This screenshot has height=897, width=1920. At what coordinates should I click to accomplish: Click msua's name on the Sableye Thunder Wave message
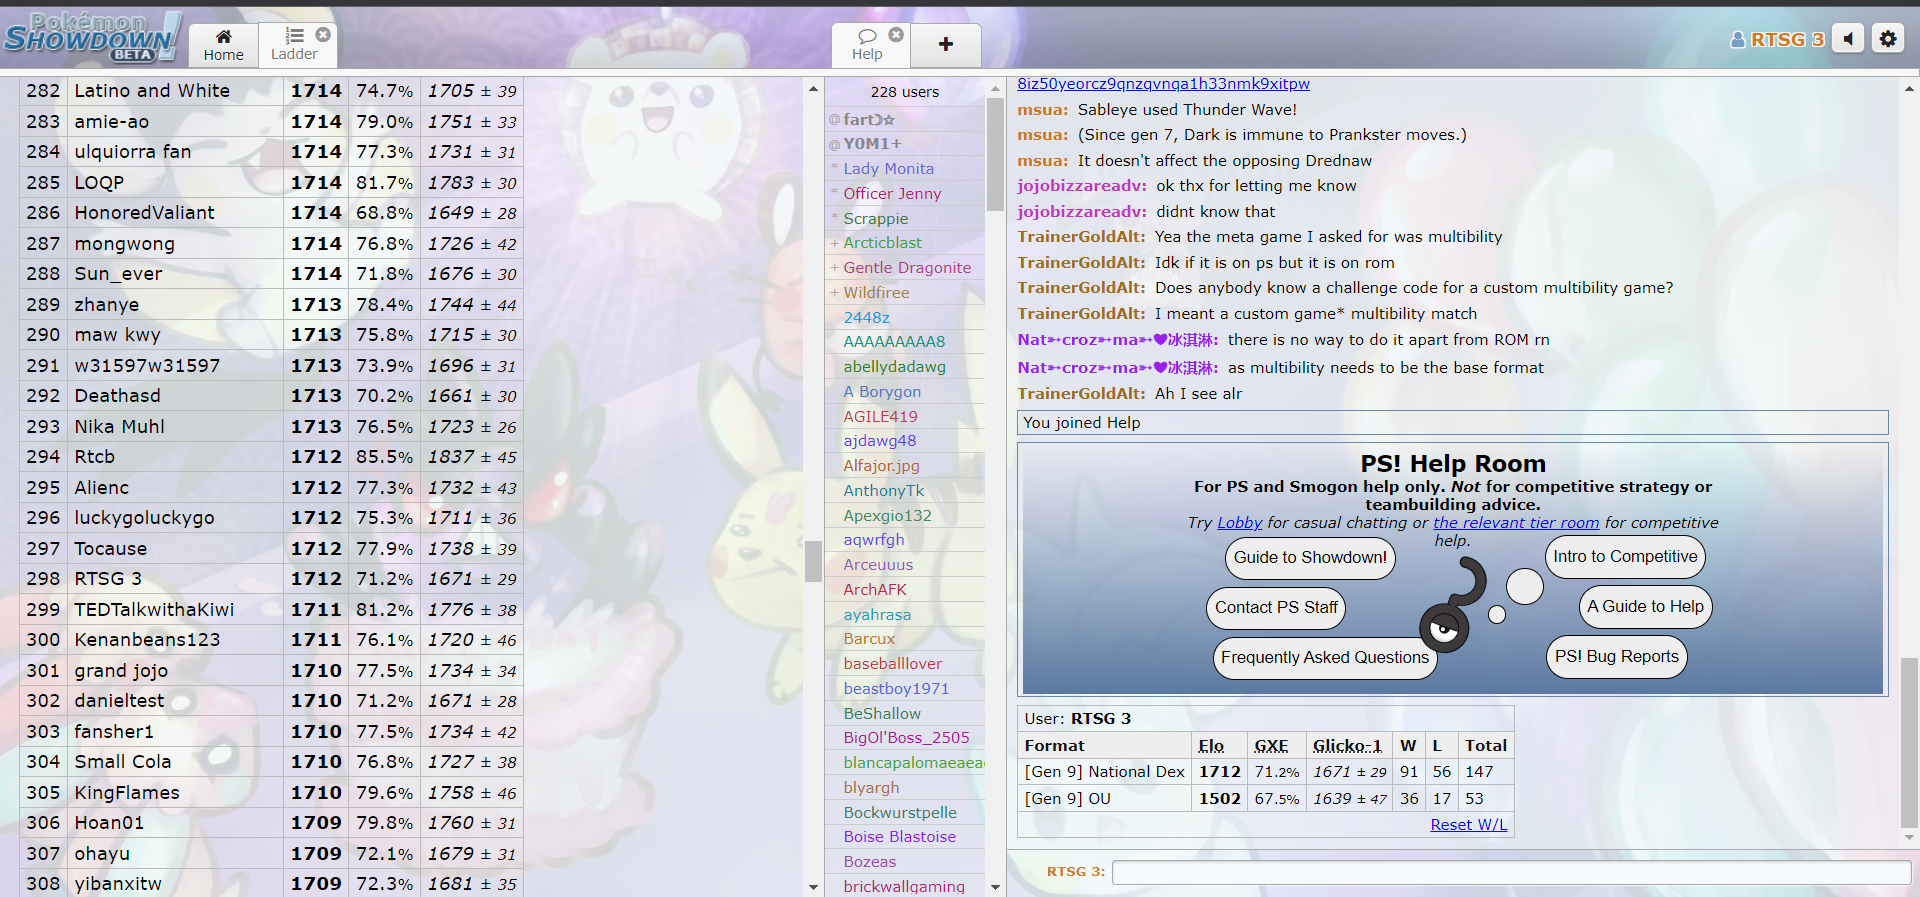[x=1043, y=109]
